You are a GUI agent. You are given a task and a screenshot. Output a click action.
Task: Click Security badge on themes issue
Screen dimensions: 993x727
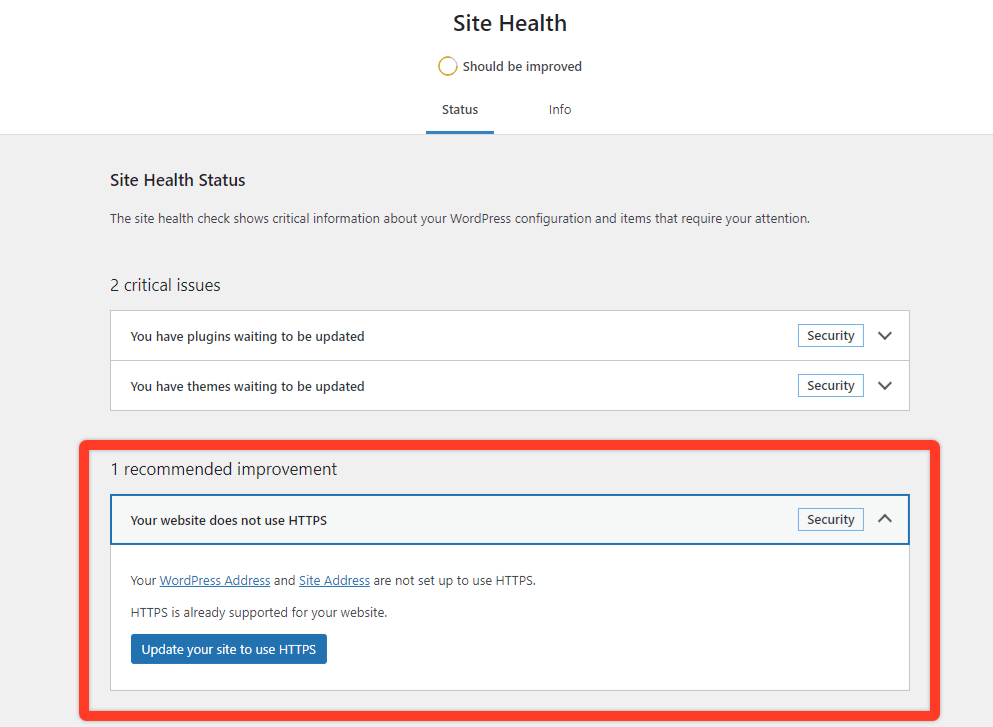pyautogui.click(x=830, y=386)
